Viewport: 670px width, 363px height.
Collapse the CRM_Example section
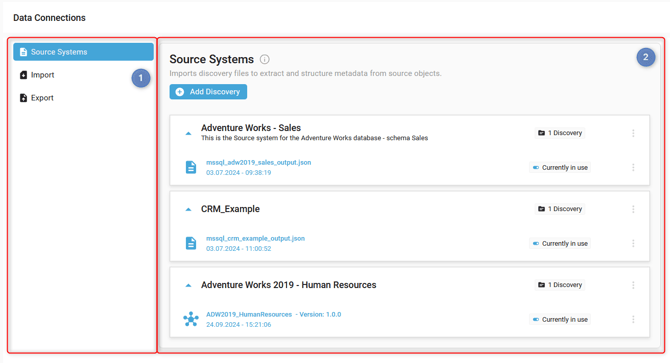(188, 209)
